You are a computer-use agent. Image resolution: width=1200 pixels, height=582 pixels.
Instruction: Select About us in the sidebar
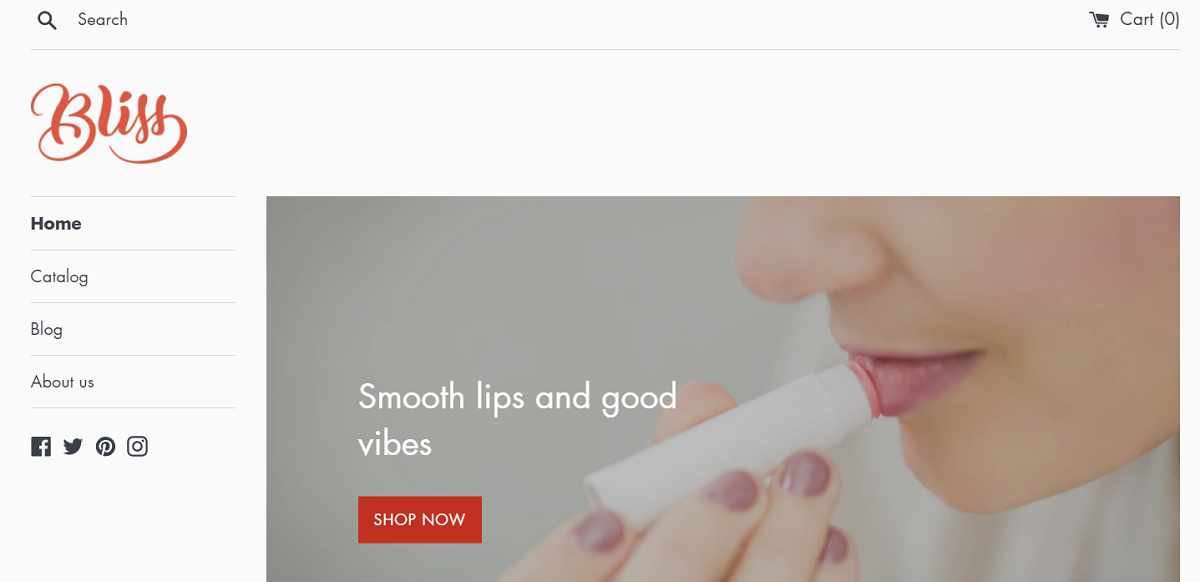pyautogui.click(x=133, y=382)
